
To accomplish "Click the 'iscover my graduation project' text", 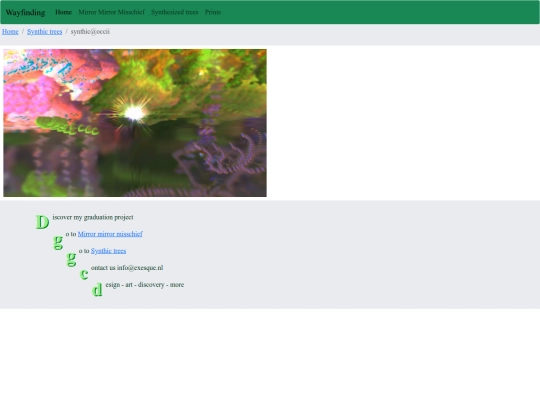I will tap(93, 217).
